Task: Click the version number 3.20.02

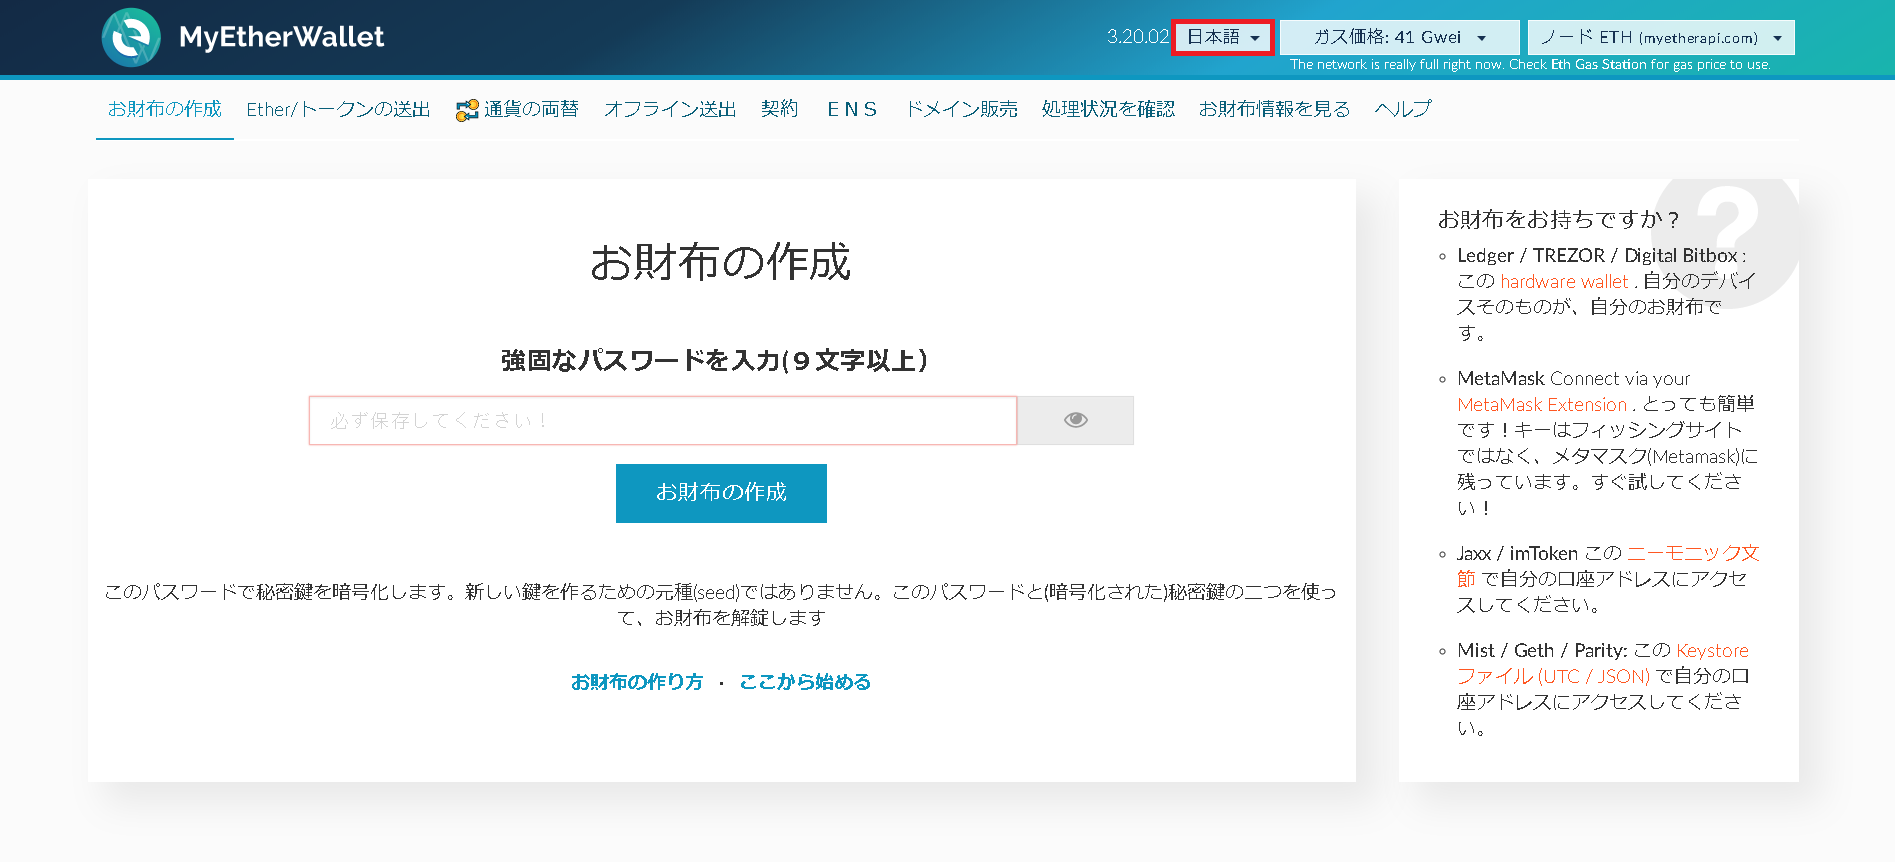Action: [1137, 37]
